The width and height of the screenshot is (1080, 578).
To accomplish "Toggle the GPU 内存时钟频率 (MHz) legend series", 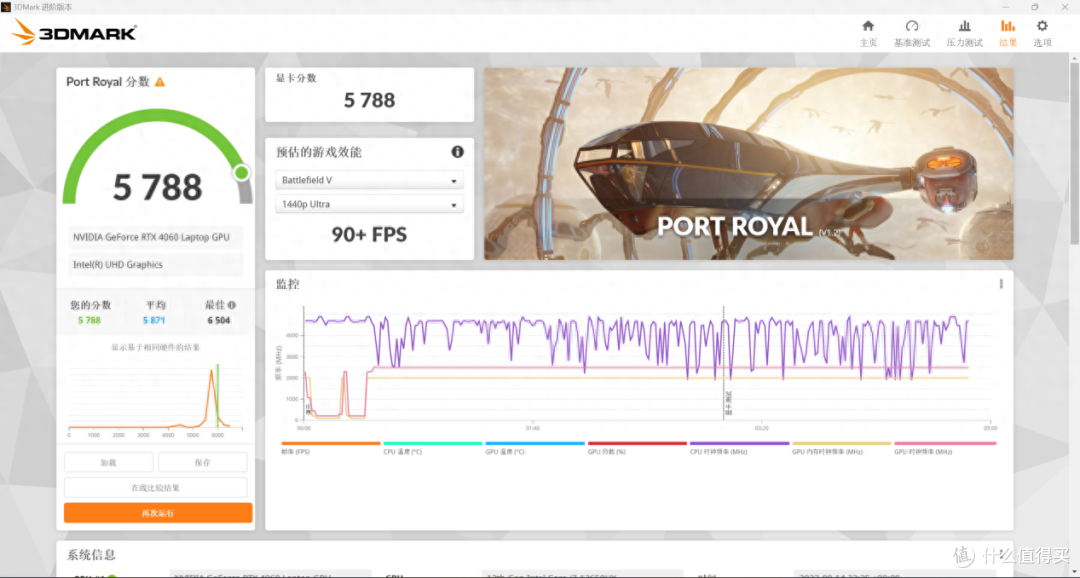I will click(x=841, y=448).
